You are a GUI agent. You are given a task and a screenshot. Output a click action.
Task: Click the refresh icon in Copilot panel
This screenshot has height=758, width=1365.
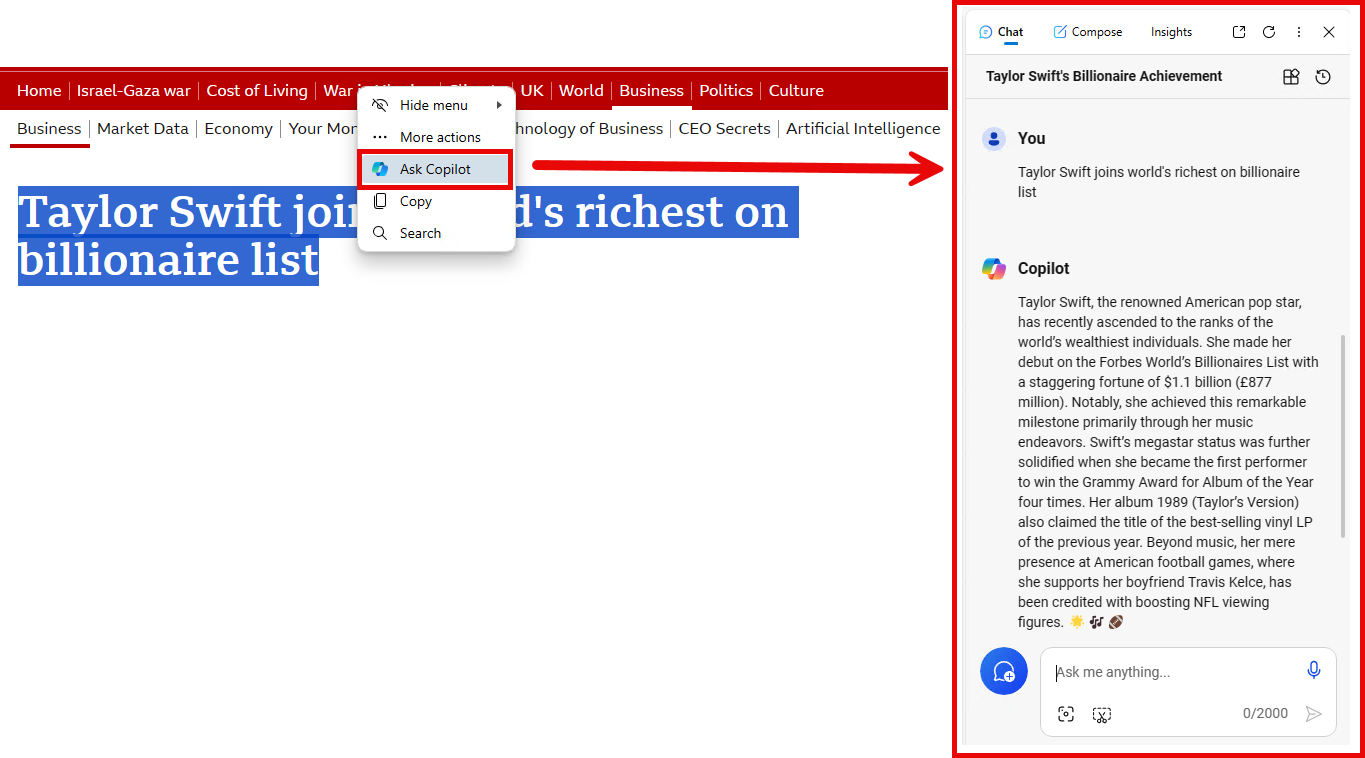tap(1269, 32)
